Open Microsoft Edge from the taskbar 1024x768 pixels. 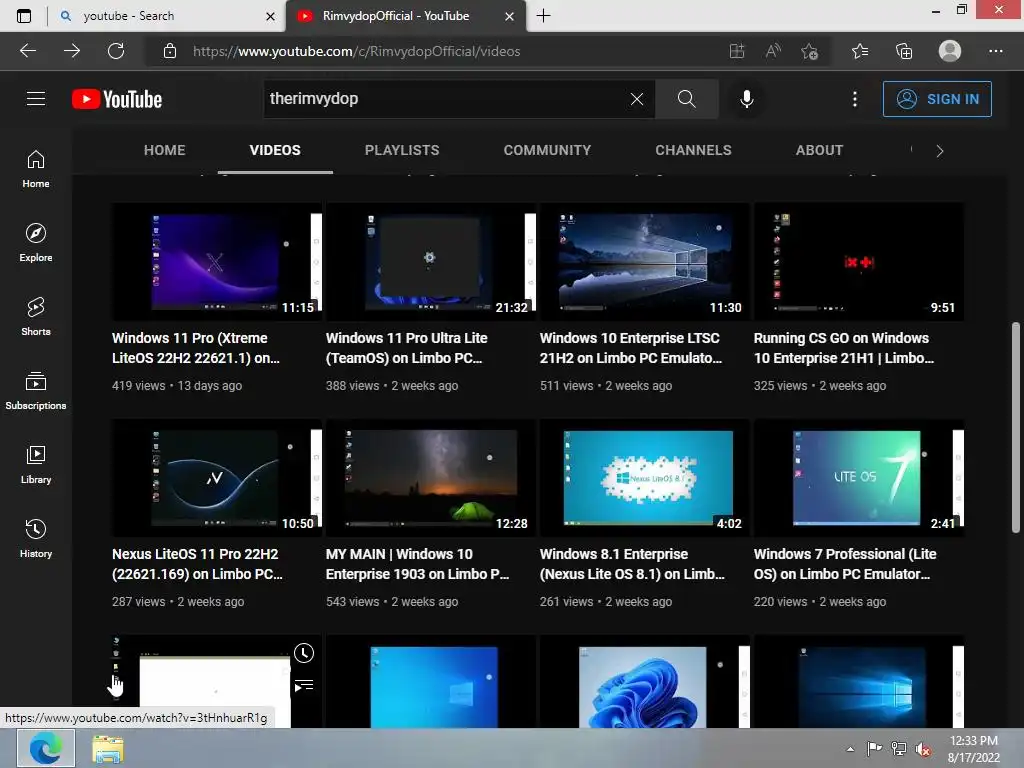click(46, 748)
